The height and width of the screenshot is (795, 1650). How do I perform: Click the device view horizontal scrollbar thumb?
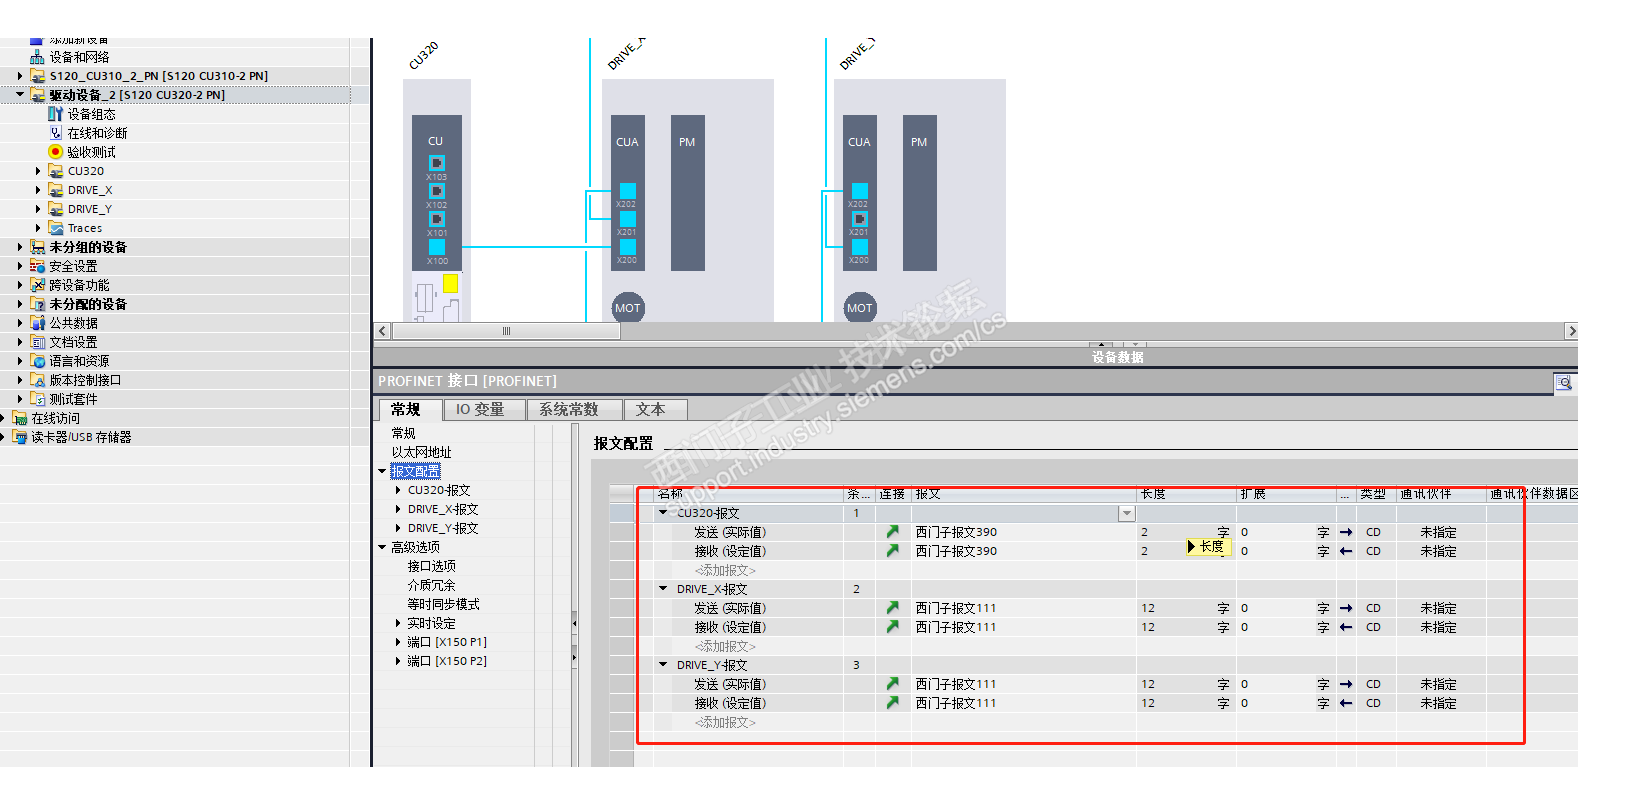click(x=506, y=331)
